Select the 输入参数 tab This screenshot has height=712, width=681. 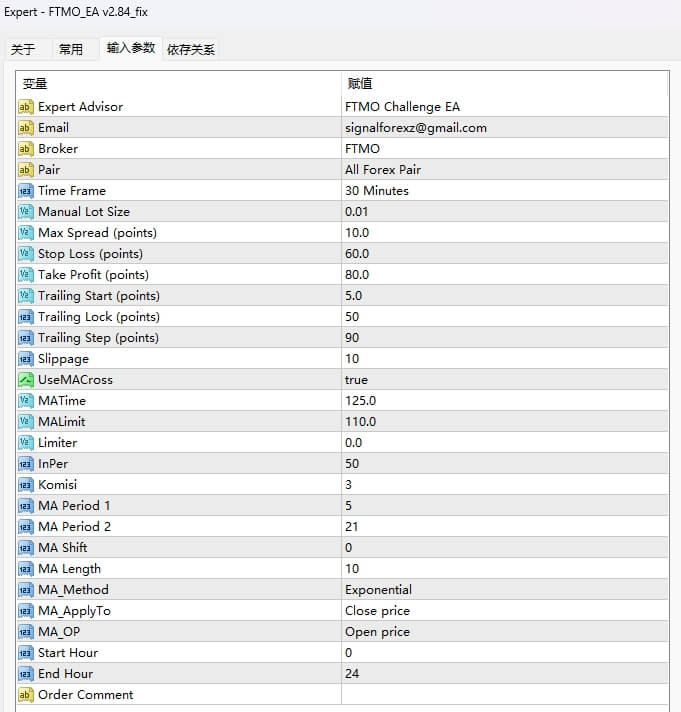(131, 48)
